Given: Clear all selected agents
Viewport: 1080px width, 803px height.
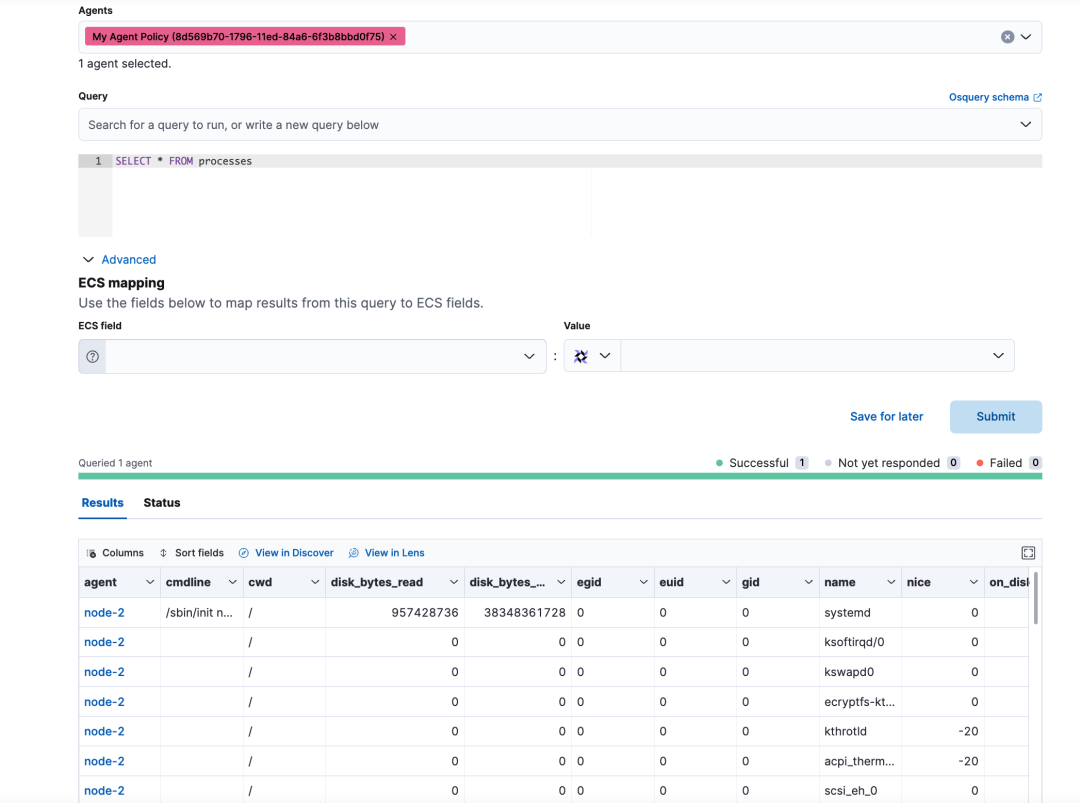Looking at the screenshot, I should (x=1007, y=37).
